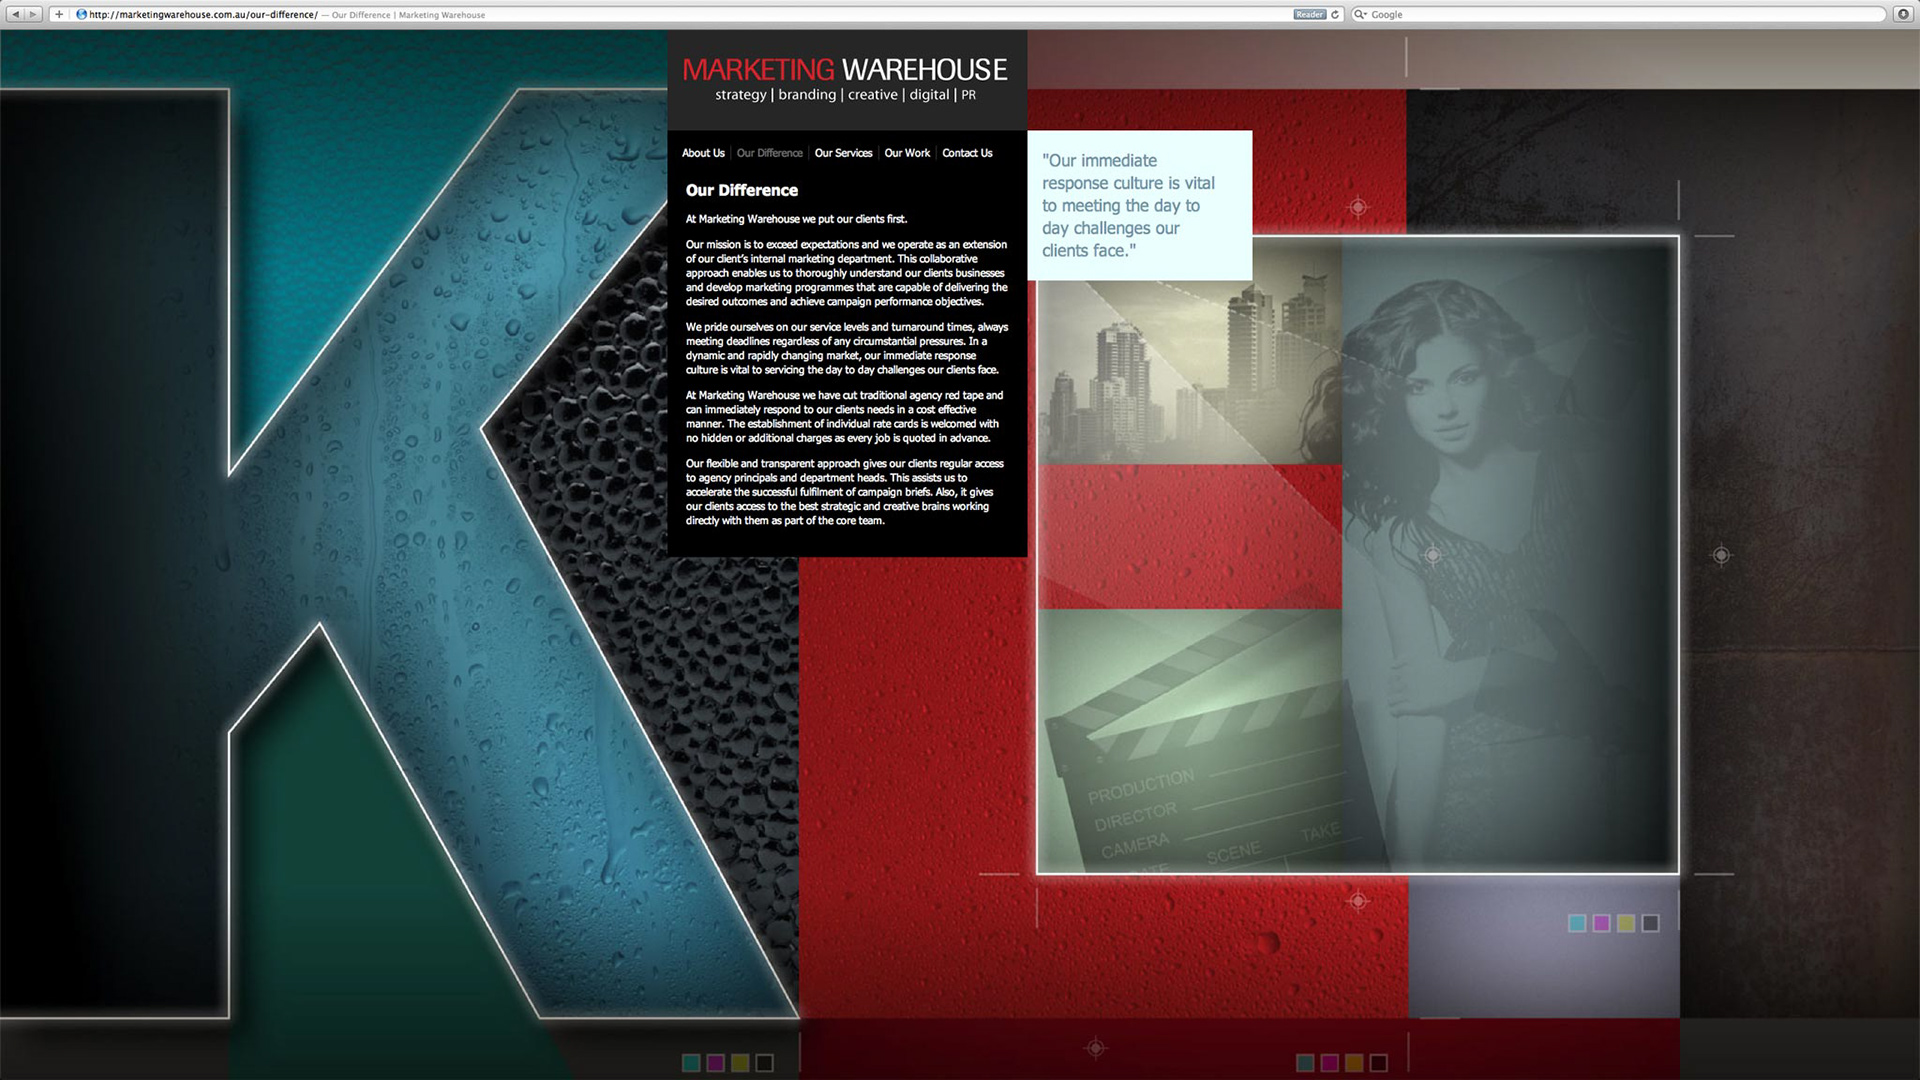Toggle the Reader view button

tap(1308, 14)
